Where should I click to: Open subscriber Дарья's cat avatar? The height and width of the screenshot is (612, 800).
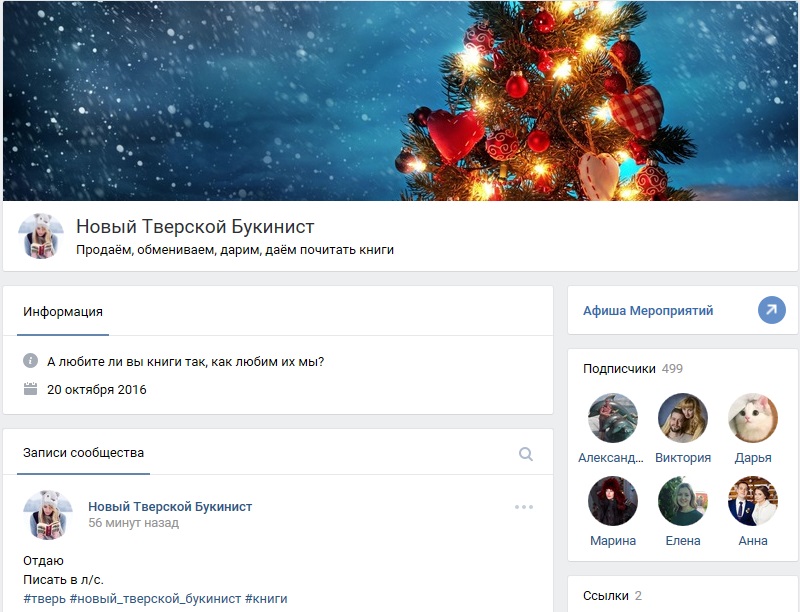(x=753, y=418)
